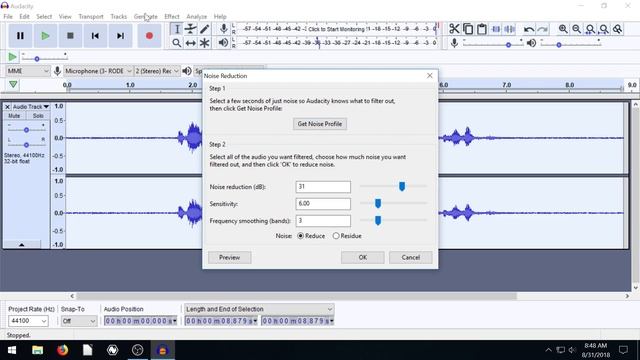640x360 pixels.
Task: Select the Time Shift tool
Action: coord(191,43)
